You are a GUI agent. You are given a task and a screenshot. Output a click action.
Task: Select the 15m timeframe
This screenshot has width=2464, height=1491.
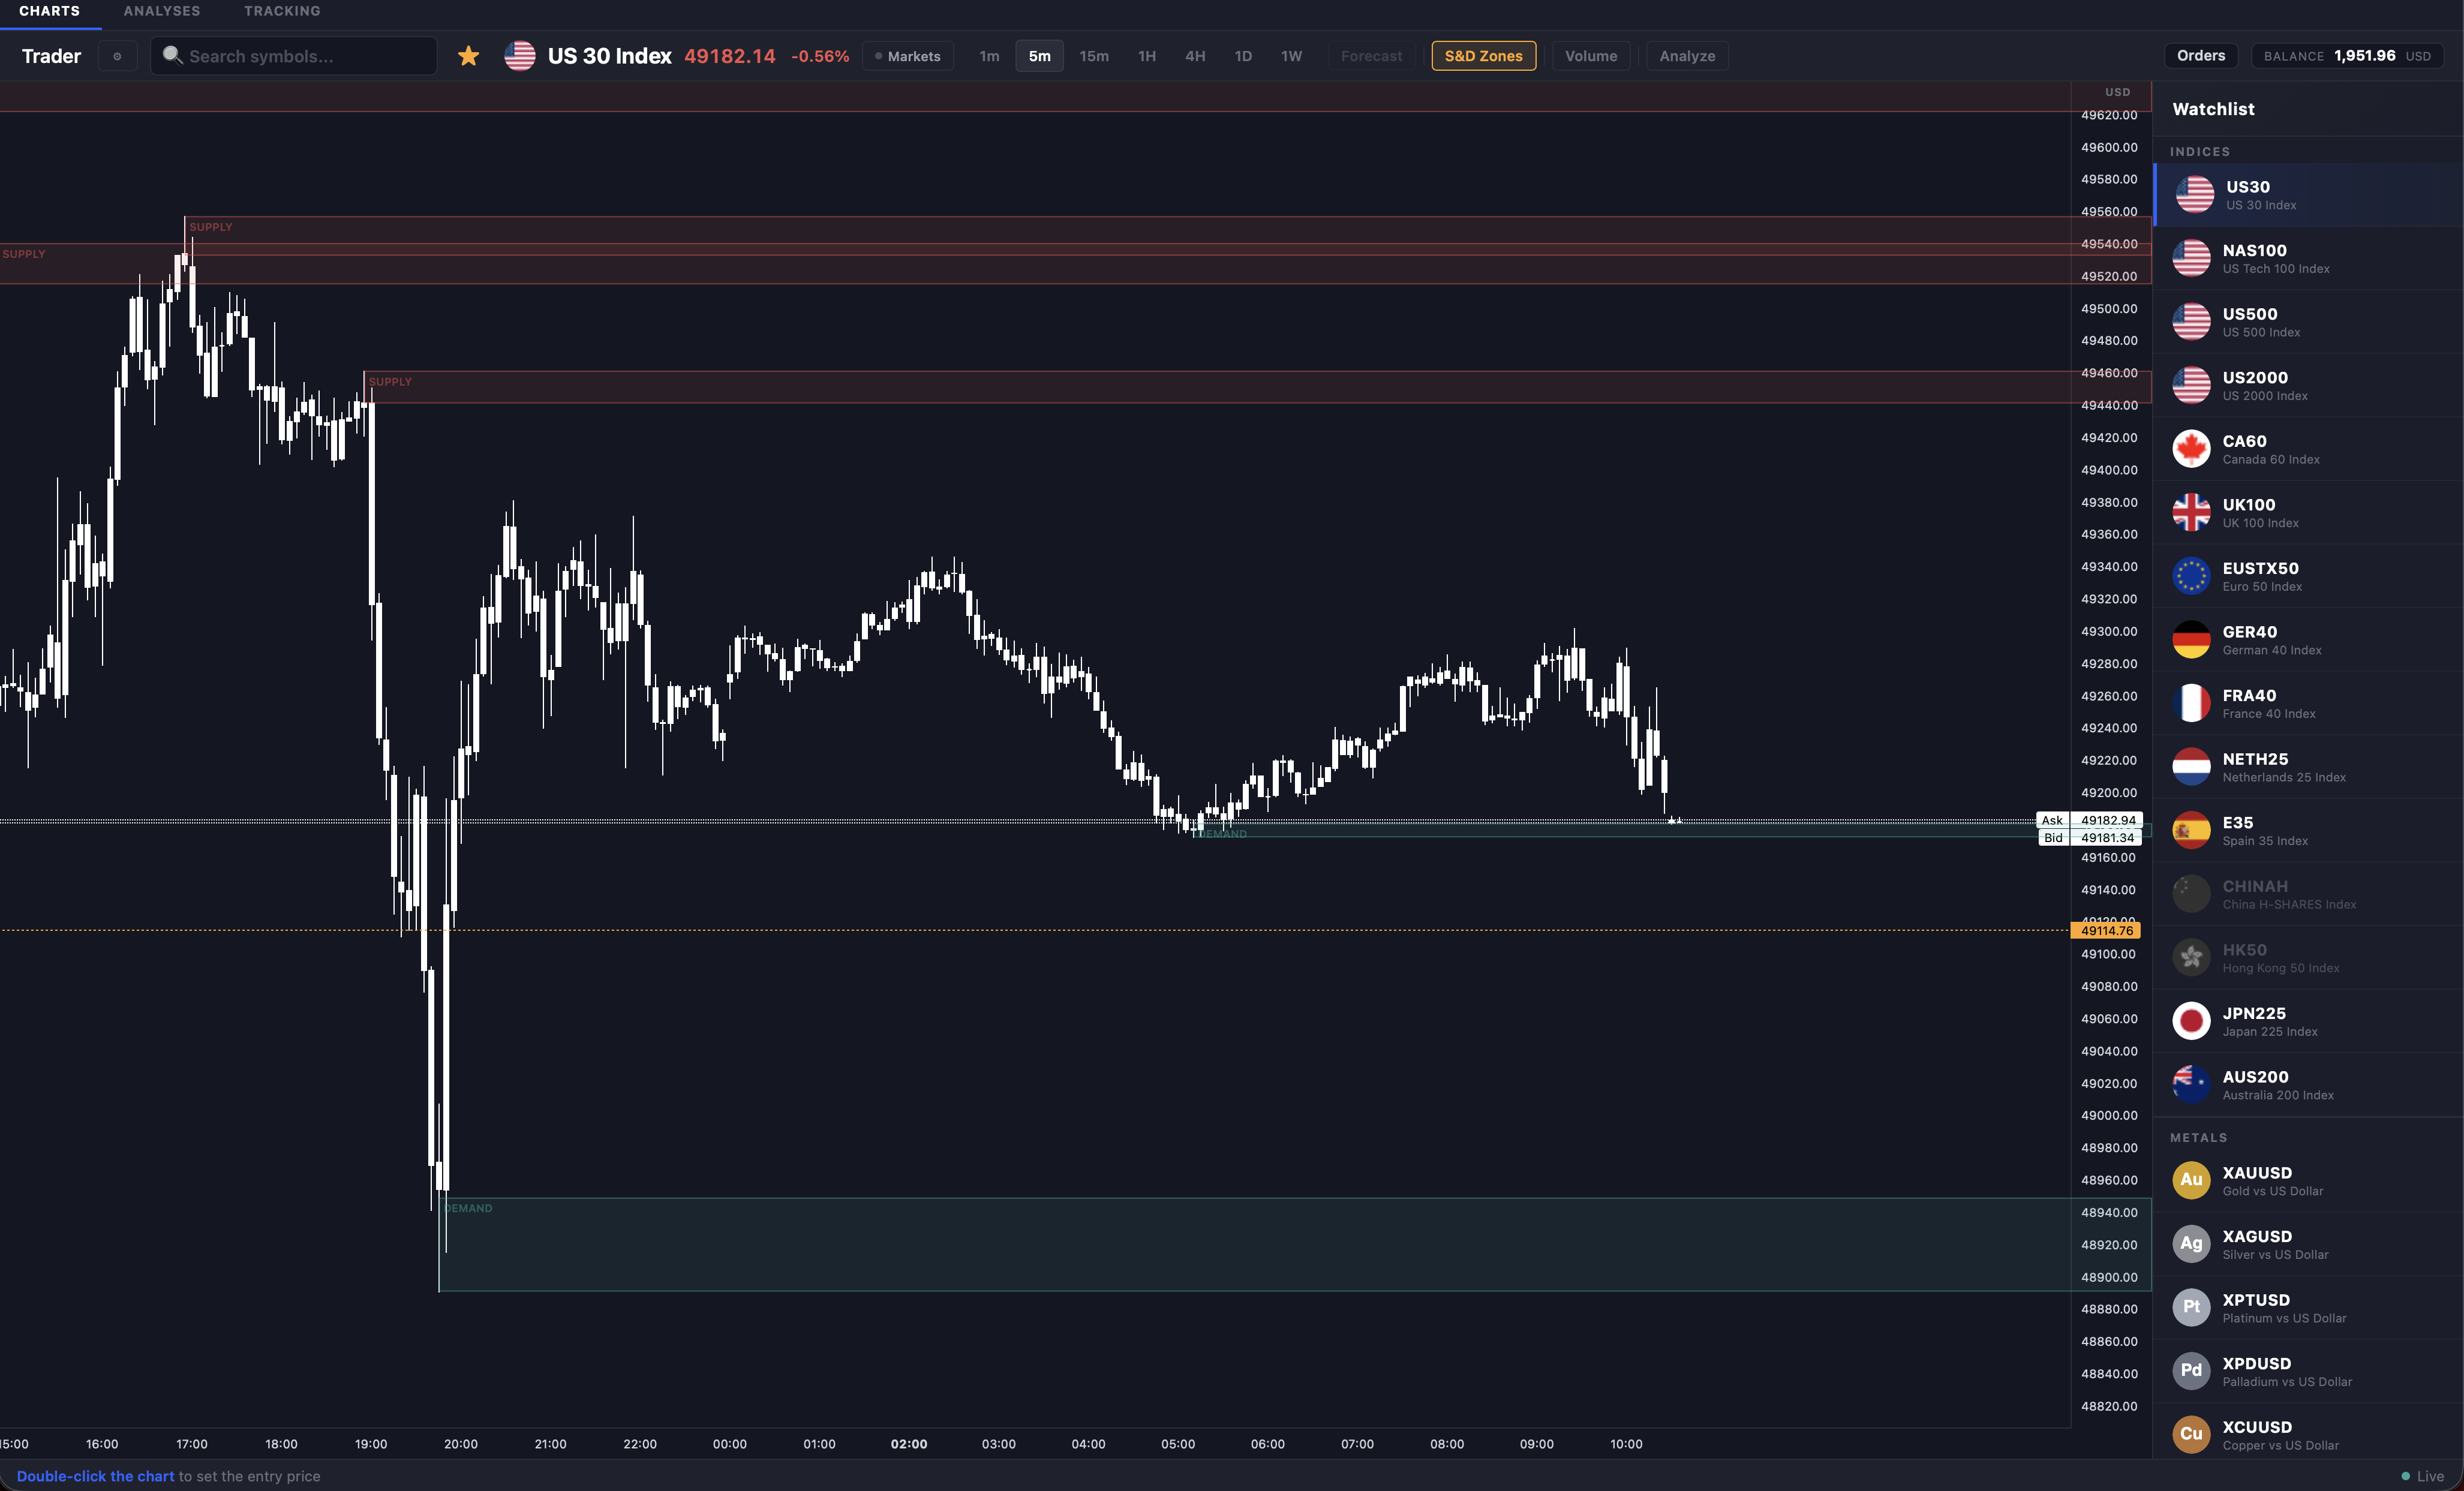coord(1094,56)
